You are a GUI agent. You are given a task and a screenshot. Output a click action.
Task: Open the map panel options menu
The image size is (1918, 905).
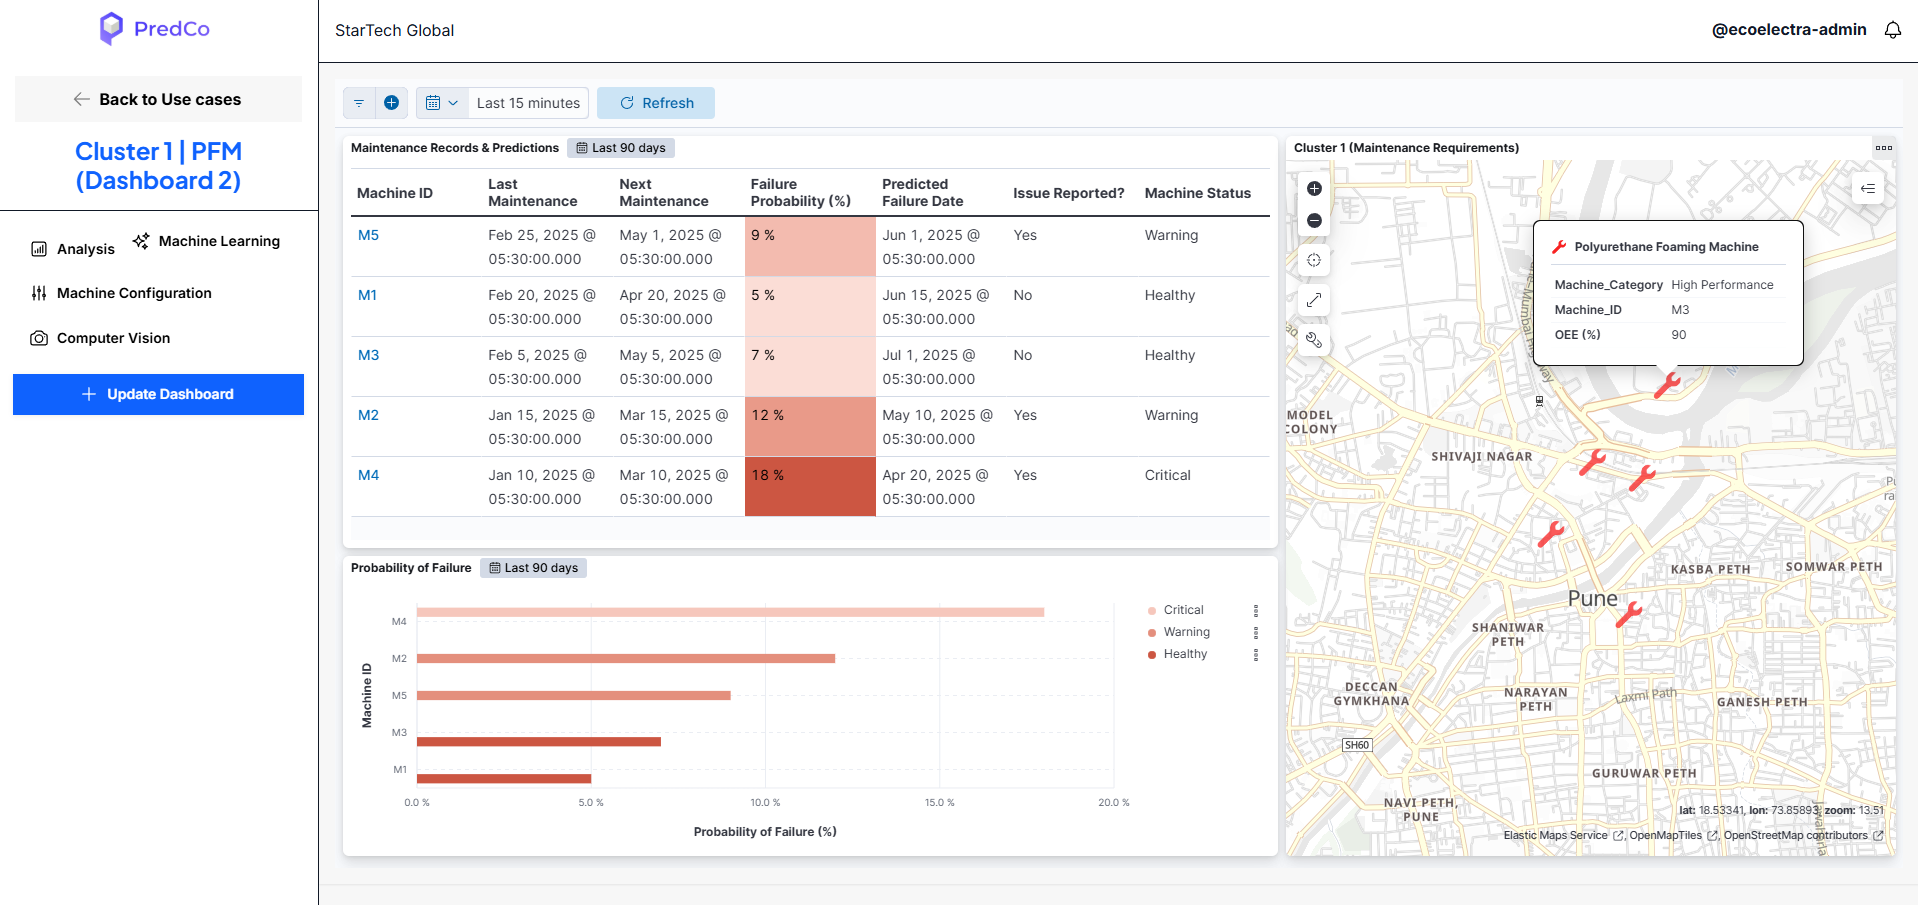click(1884, 148)
